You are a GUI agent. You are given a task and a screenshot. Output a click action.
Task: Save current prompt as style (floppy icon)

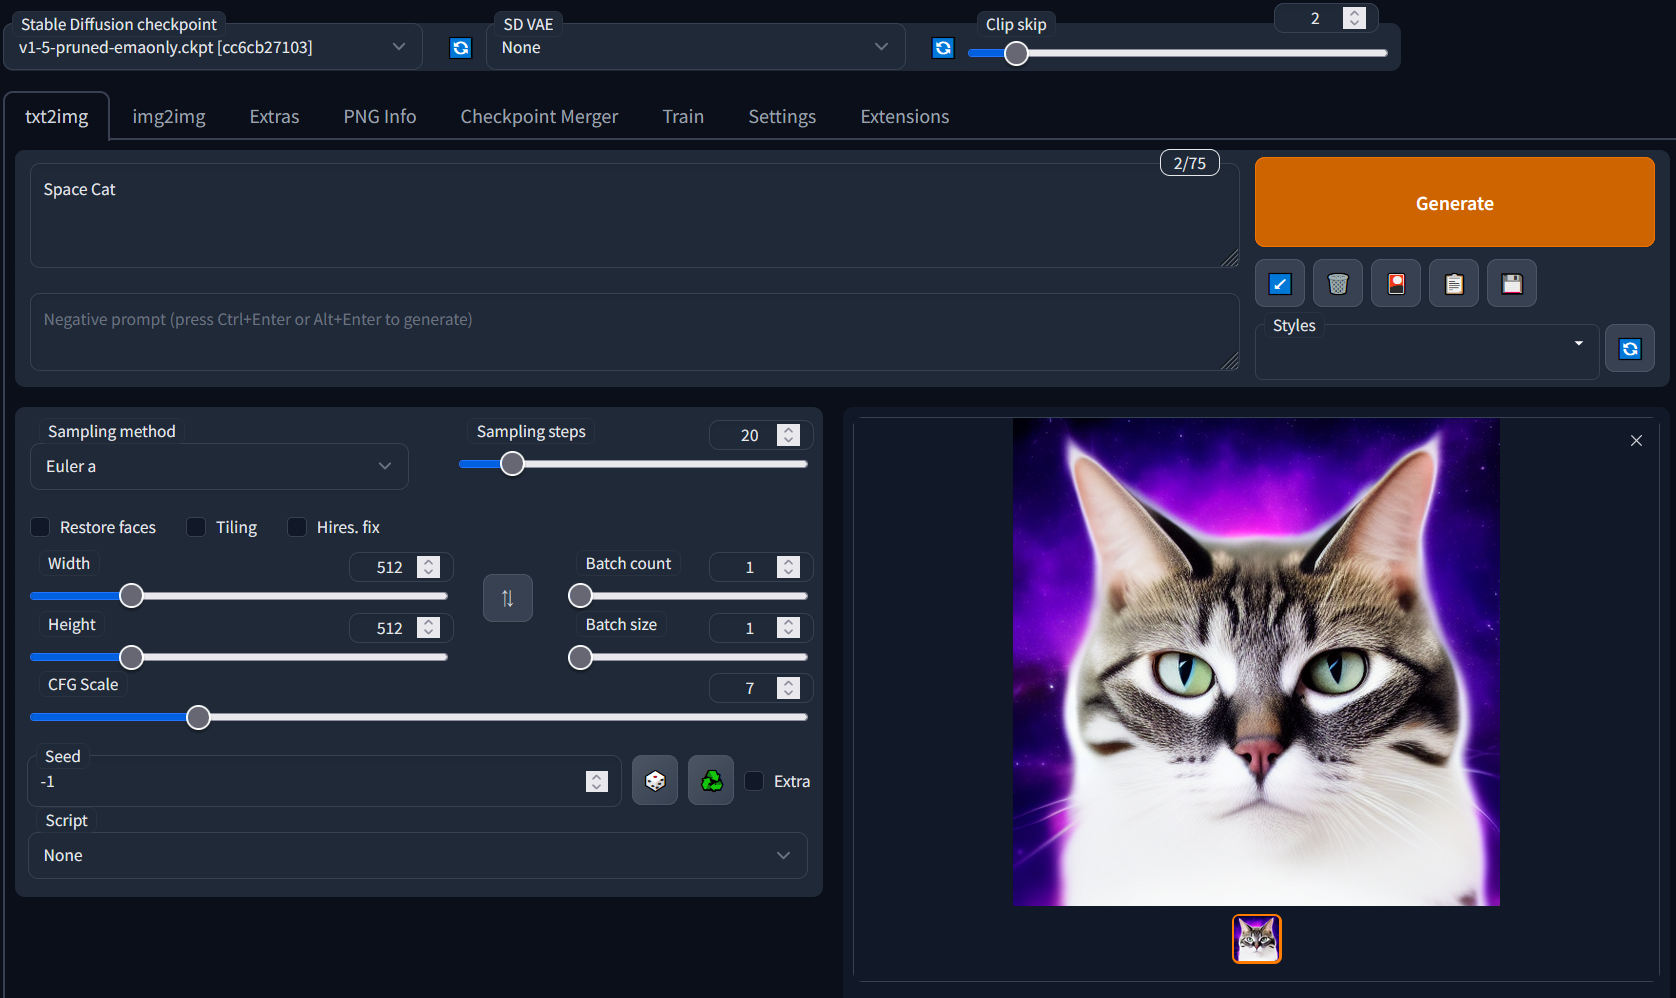tap(1511, 283)
